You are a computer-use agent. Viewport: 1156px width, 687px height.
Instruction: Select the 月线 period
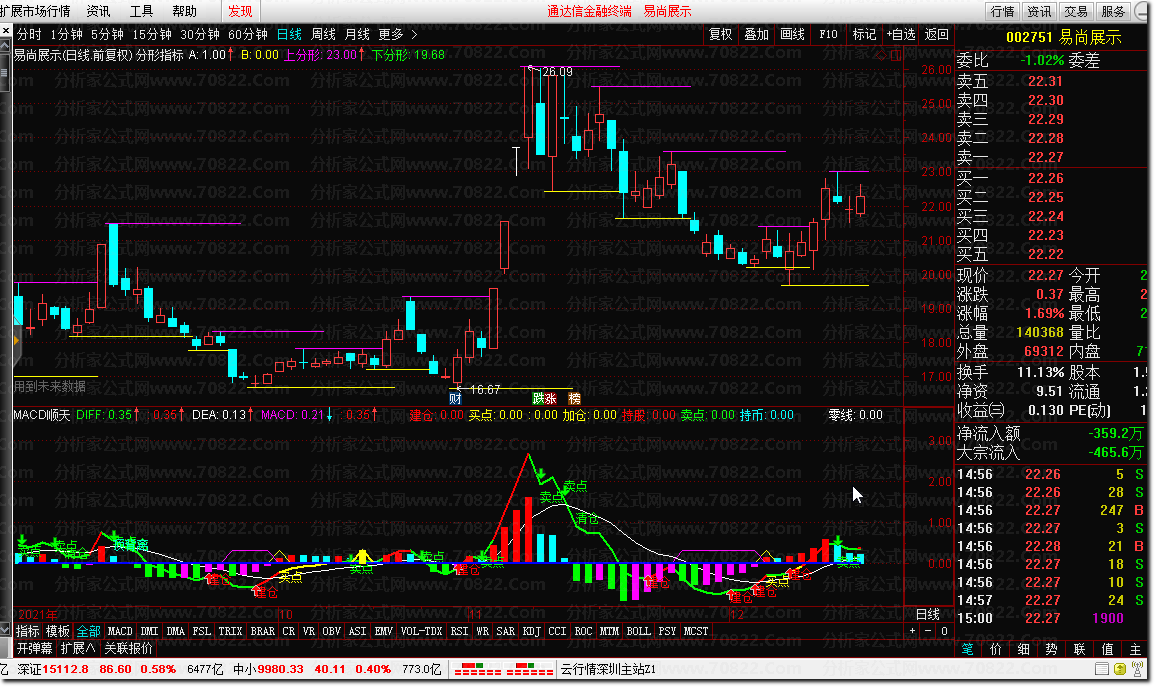[x=358, y=35]
